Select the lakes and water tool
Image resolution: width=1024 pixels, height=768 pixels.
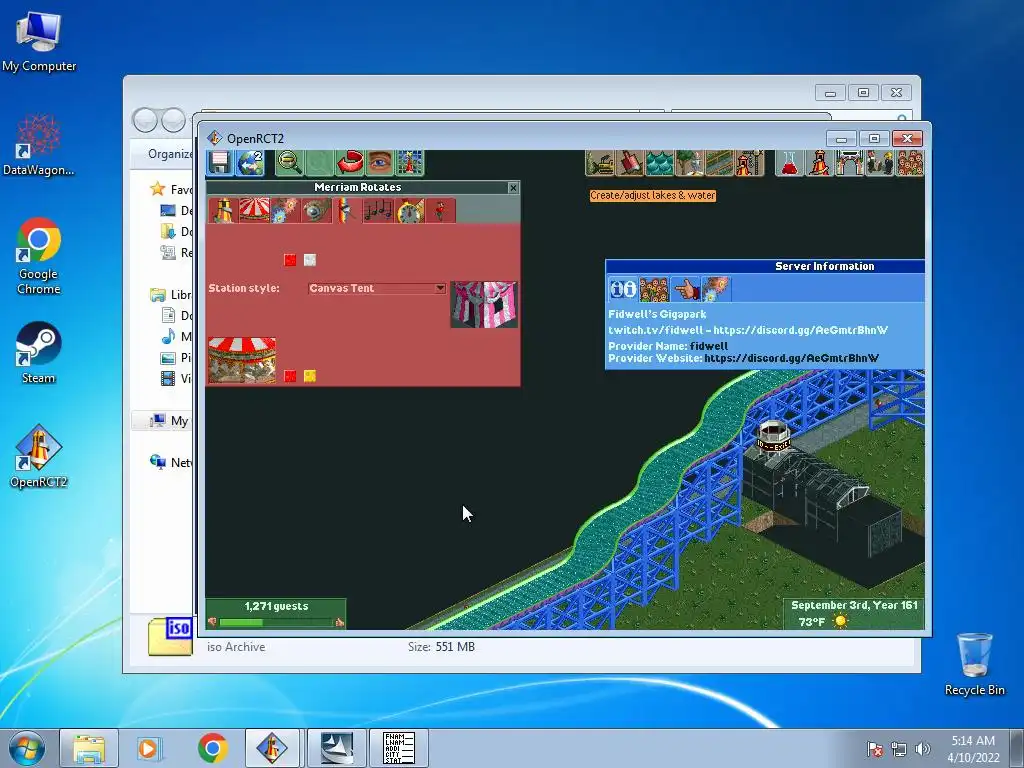coord(660,163)
